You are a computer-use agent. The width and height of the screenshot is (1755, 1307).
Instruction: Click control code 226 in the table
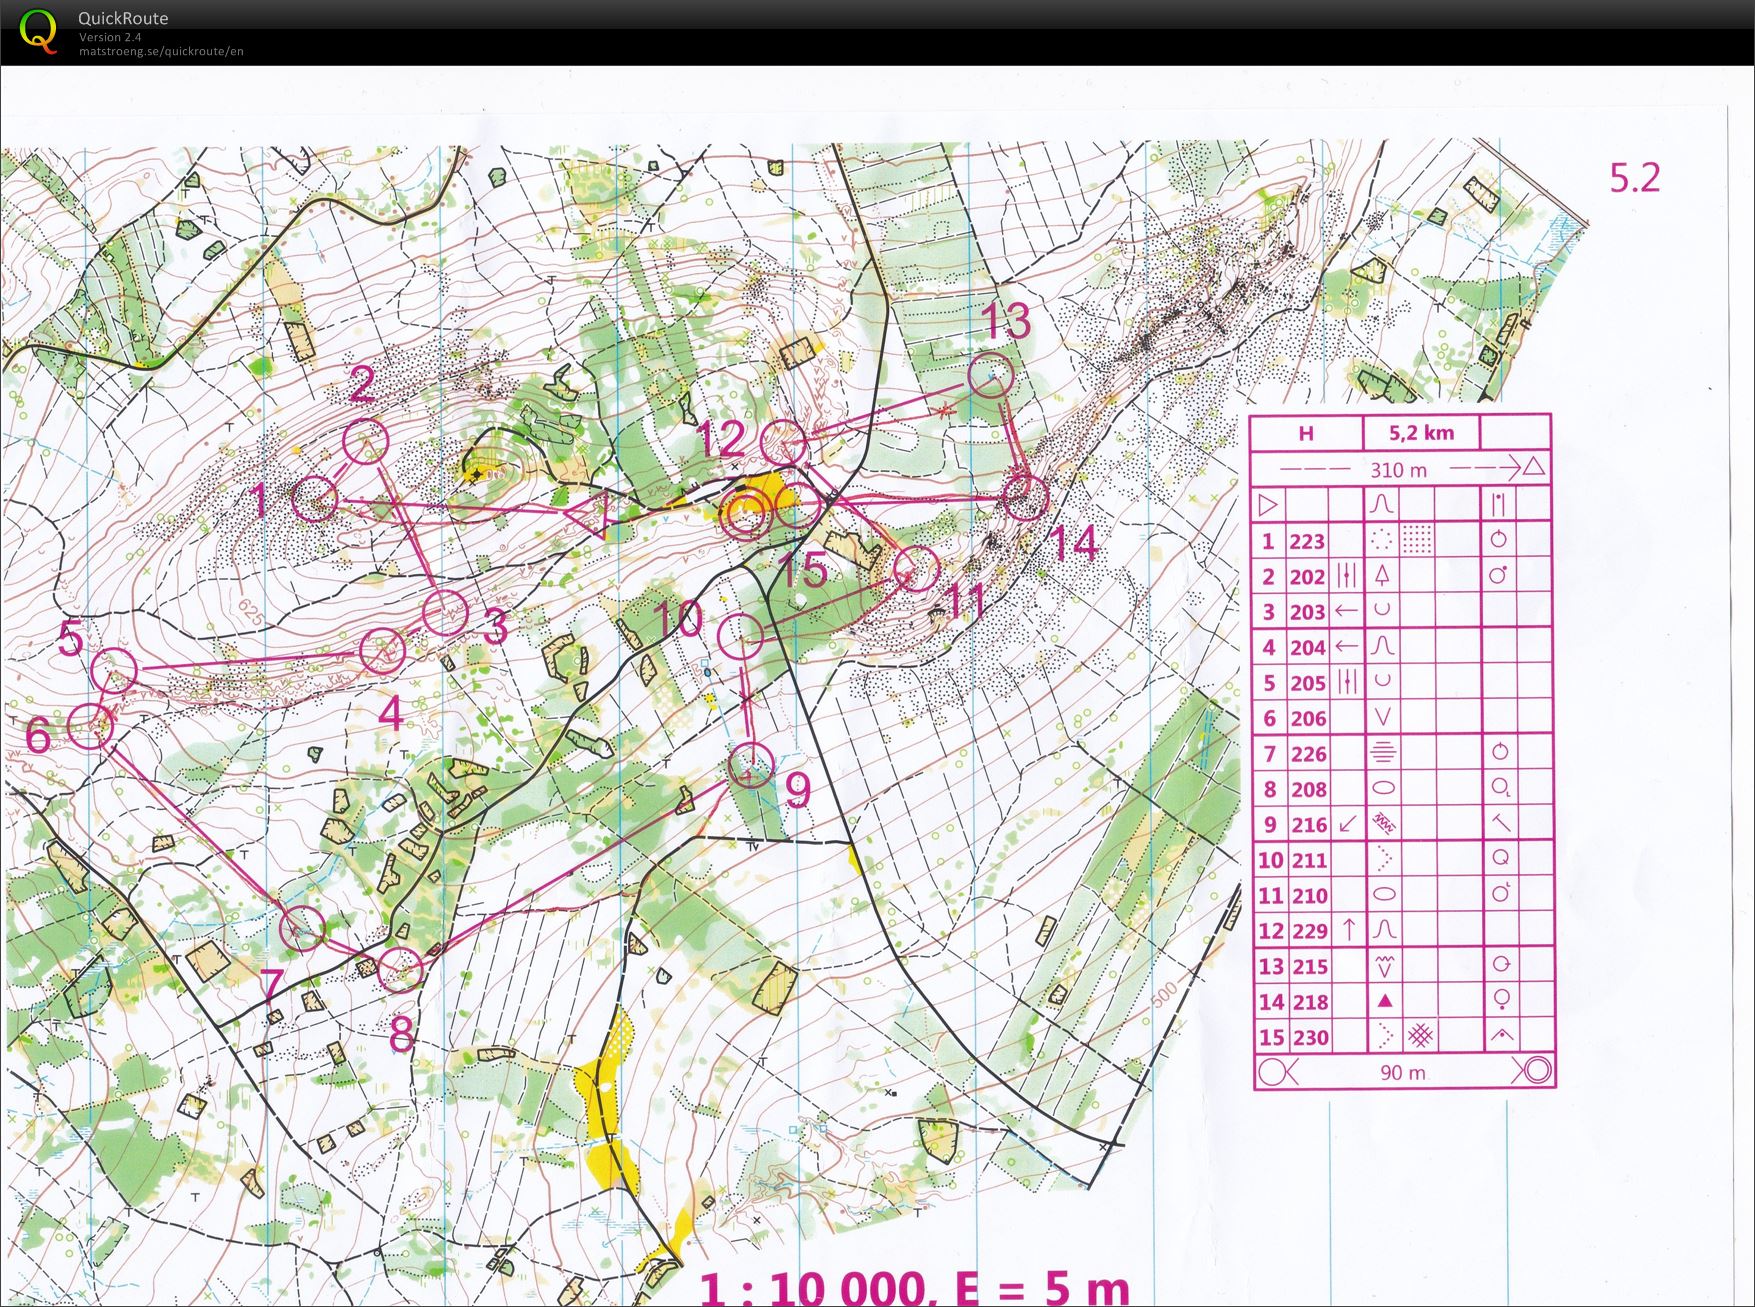pos(1308,754)
